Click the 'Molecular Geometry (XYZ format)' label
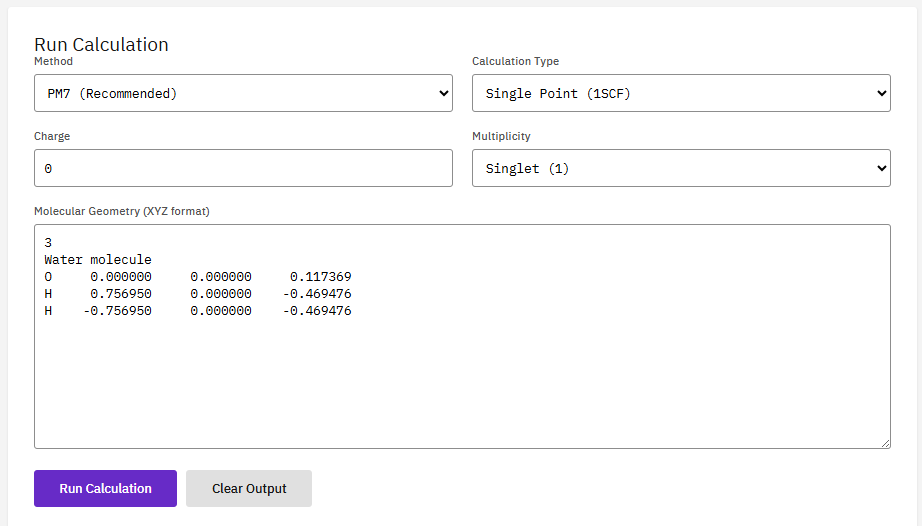This screenshot has height=526, width=922. pos(122,211)
